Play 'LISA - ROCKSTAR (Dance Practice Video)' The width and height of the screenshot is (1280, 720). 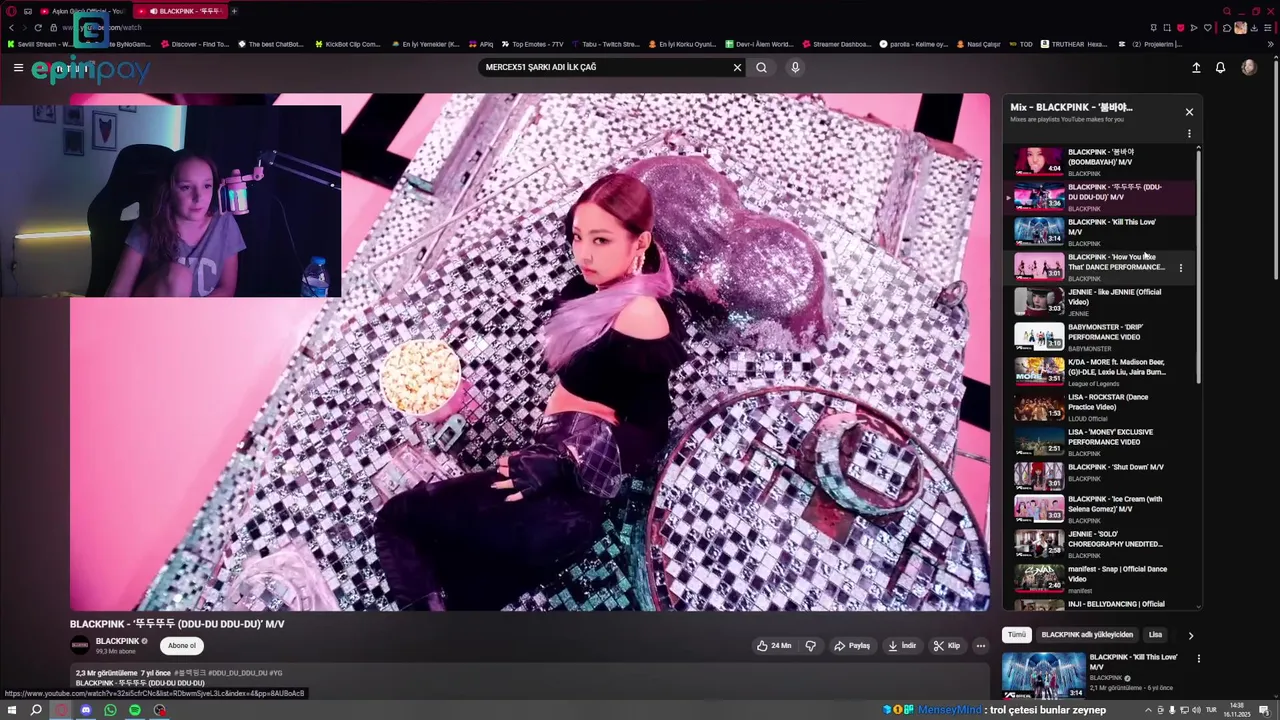[x=1100, y=406]
